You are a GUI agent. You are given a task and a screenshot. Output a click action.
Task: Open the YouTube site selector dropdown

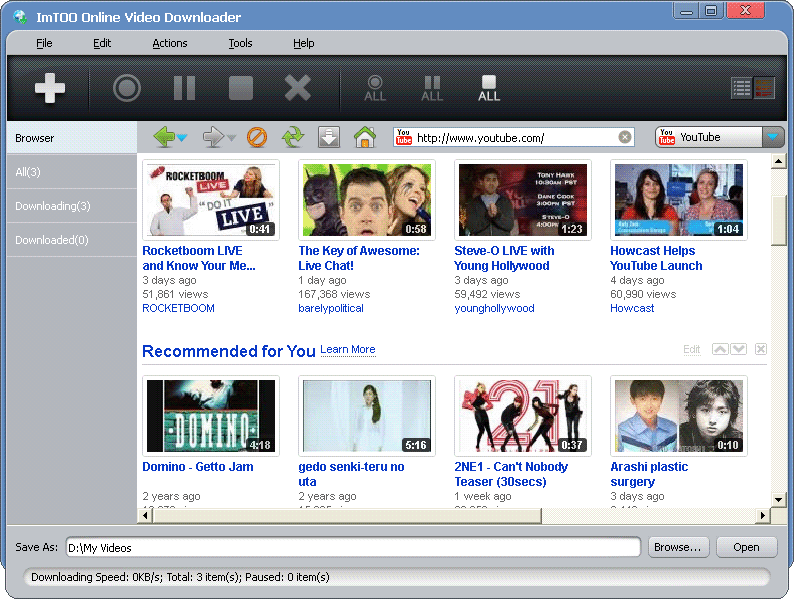point(773,137)
